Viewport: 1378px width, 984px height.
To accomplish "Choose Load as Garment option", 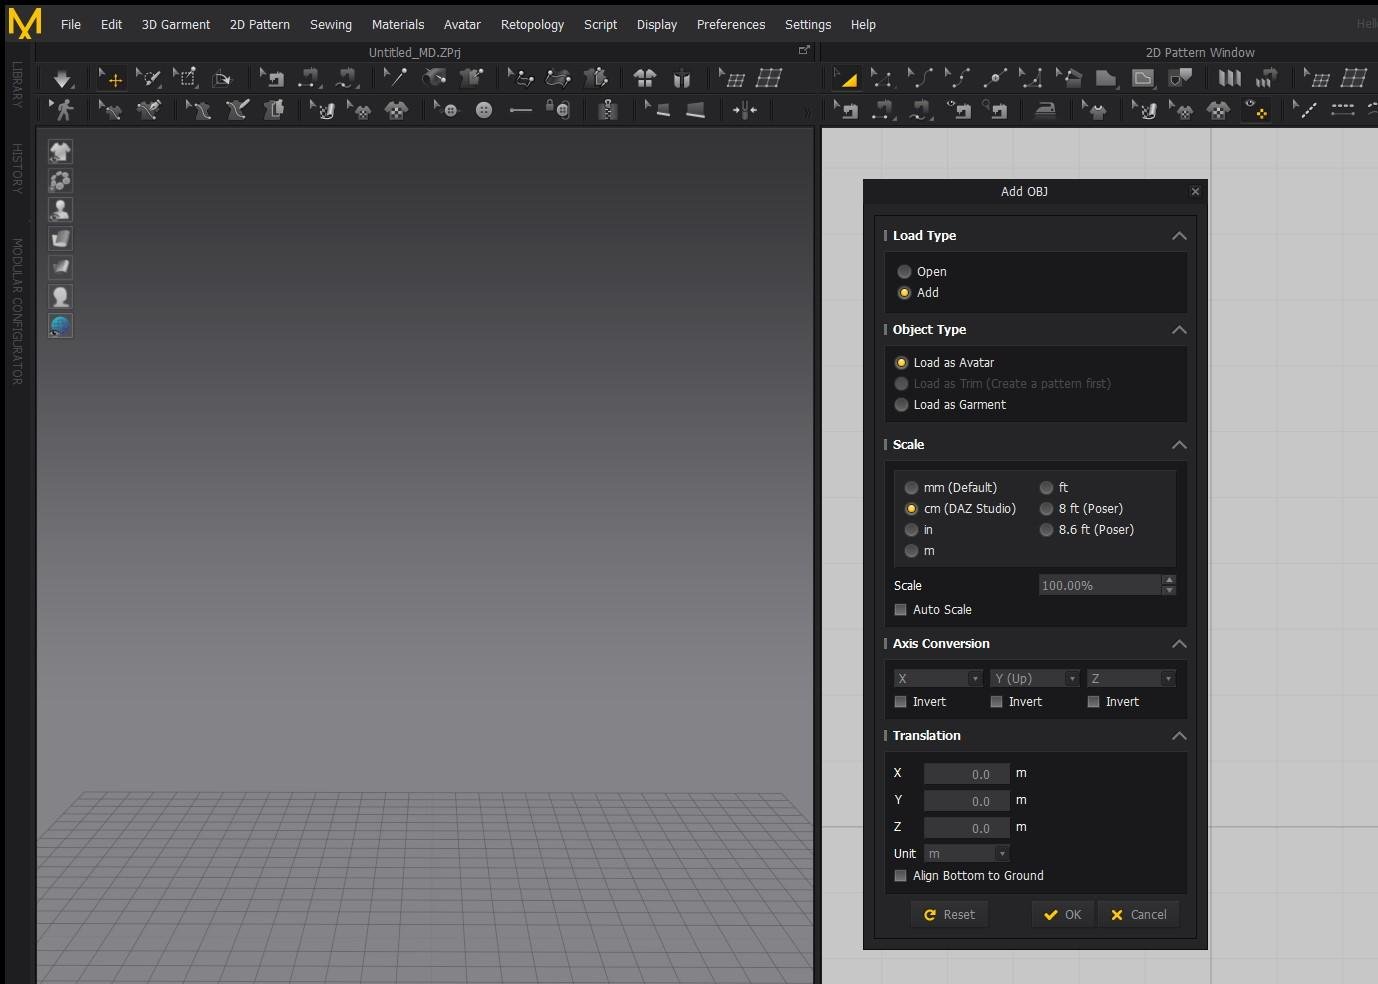I will tap(901, 405).
